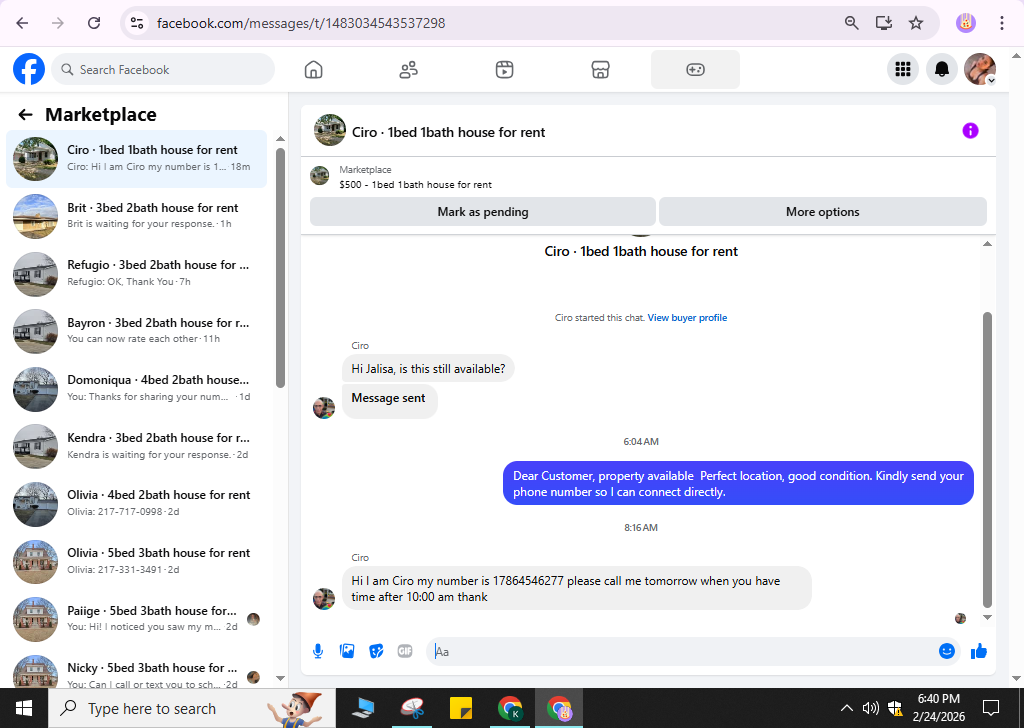
Task: Click More options button
Action: 823,212
